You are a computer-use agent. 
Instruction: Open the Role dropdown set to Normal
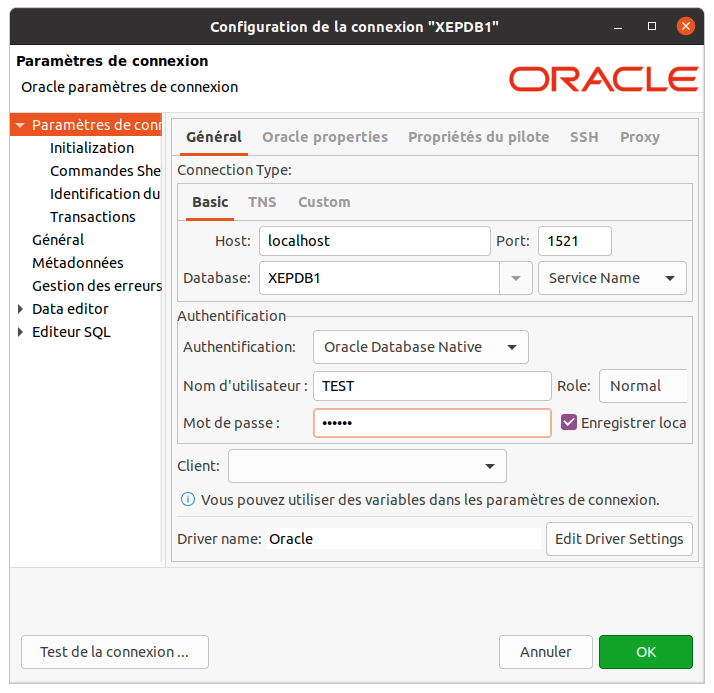pyautogui.click(x=643, y=386)
